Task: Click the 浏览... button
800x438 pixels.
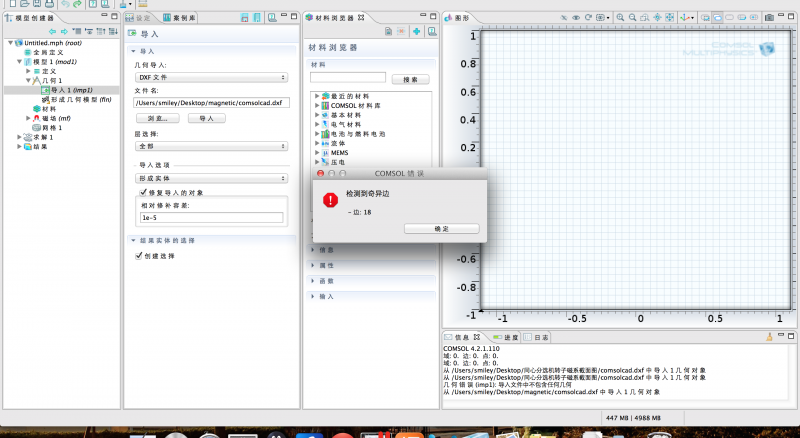Action: pyautogui.click(x=158, y=118)
